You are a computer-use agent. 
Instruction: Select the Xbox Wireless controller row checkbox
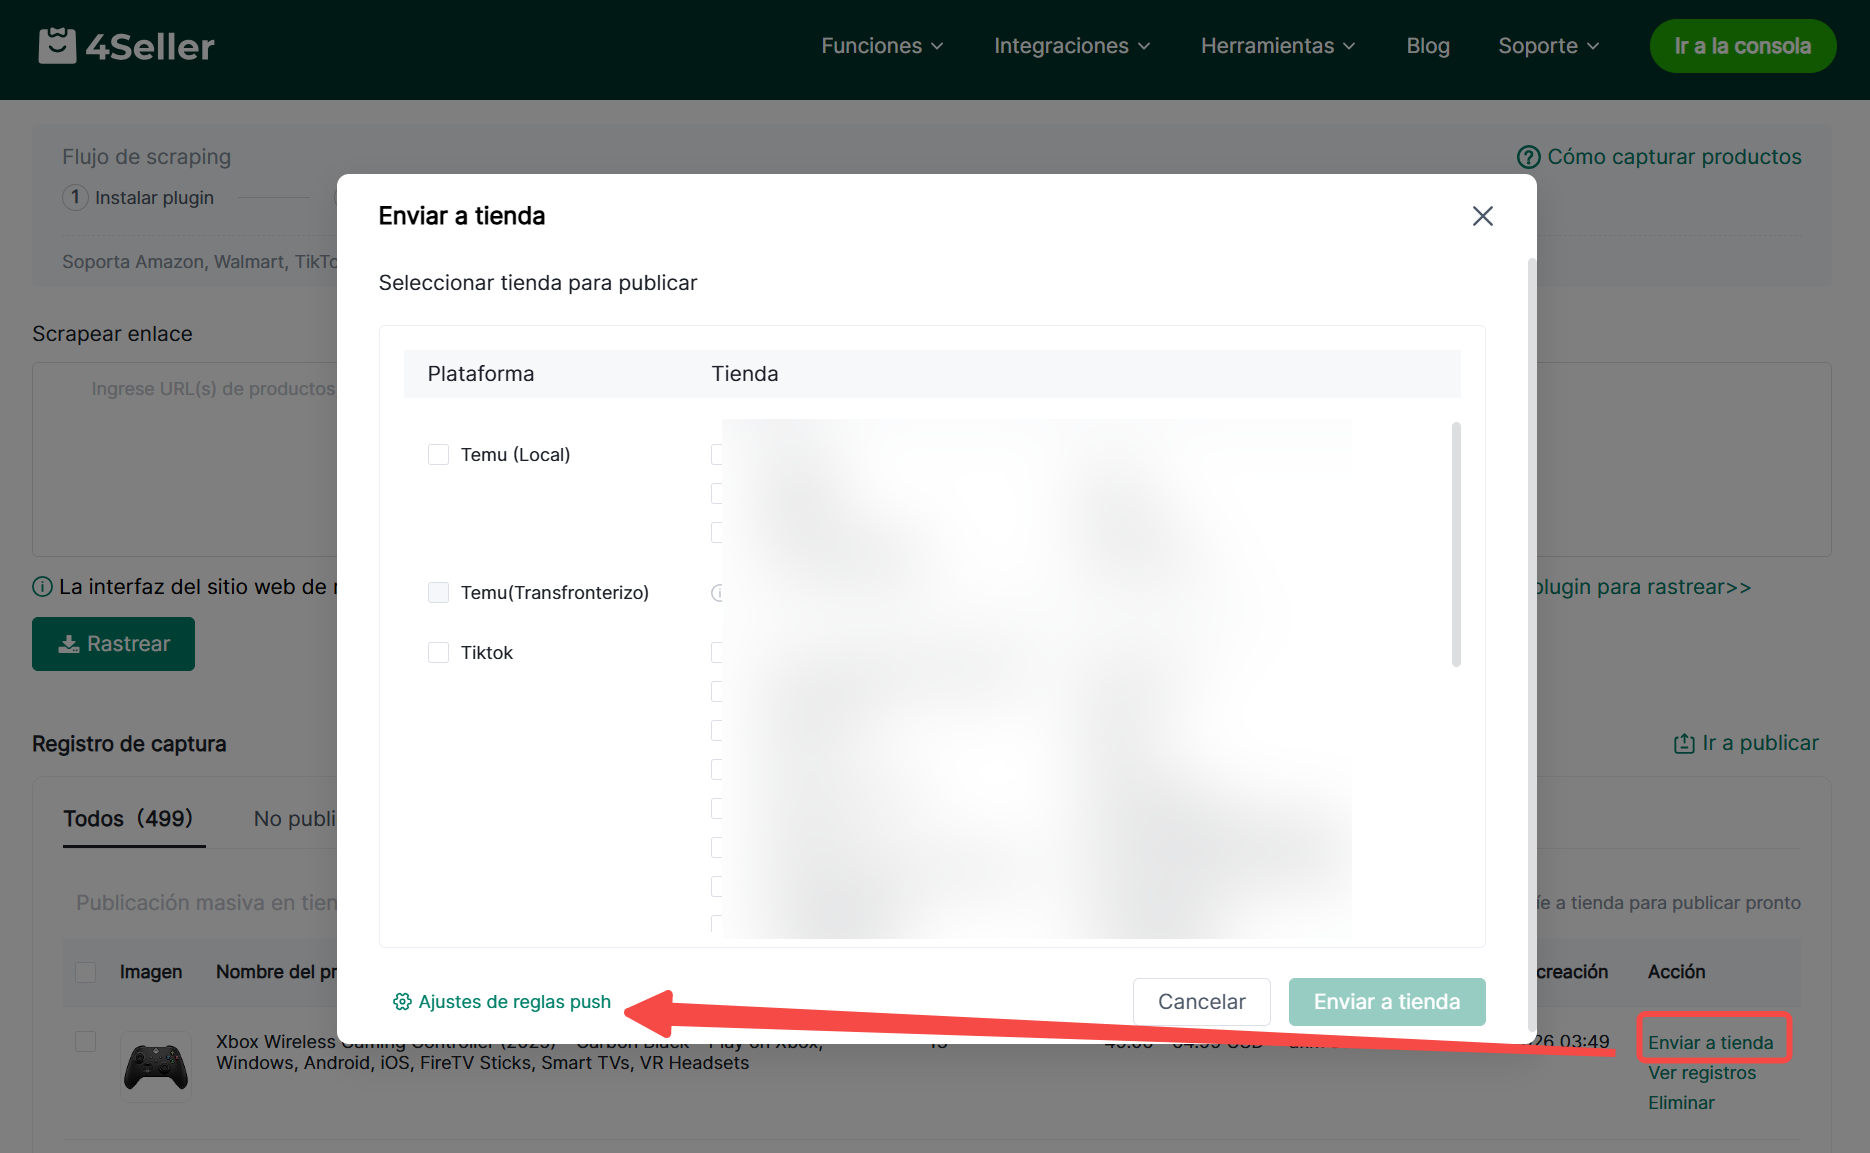86,1042
